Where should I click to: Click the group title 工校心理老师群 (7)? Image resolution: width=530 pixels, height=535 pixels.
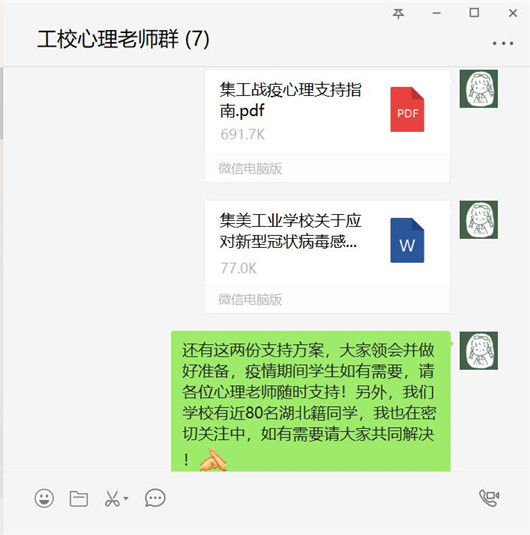coord(123,39)
